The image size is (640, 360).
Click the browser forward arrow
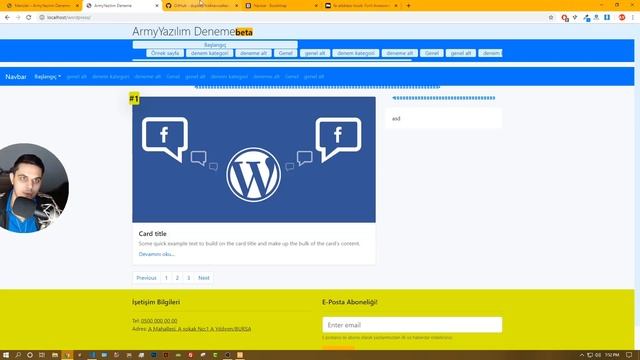pos(18,18)
